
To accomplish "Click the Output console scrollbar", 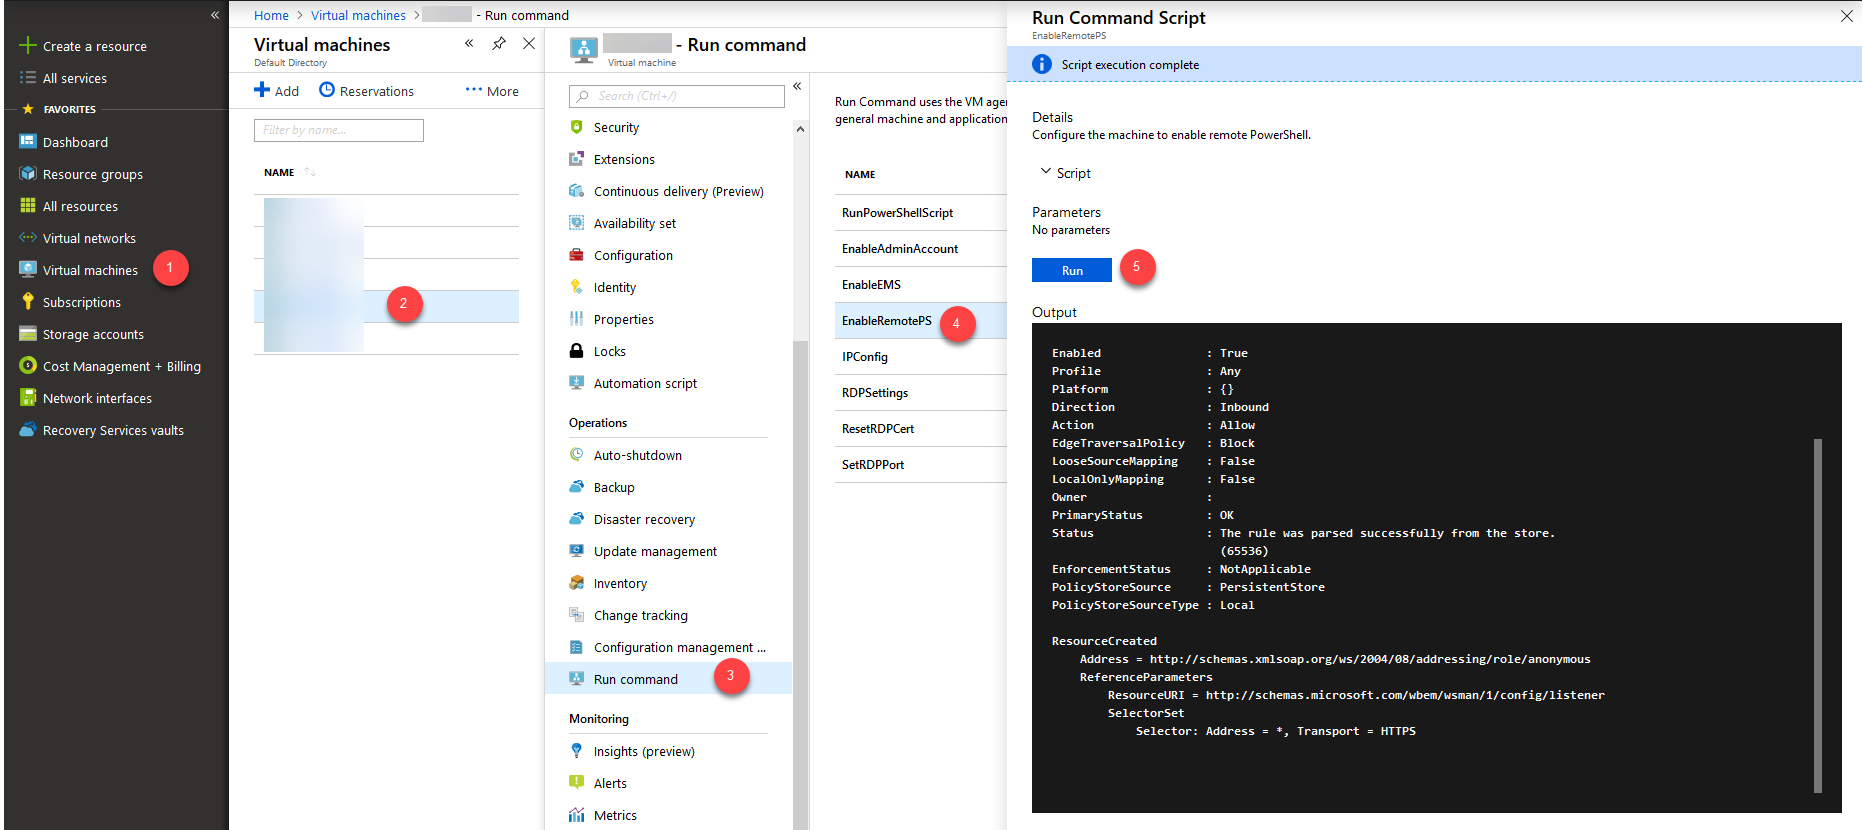I will coord(1818,615).
